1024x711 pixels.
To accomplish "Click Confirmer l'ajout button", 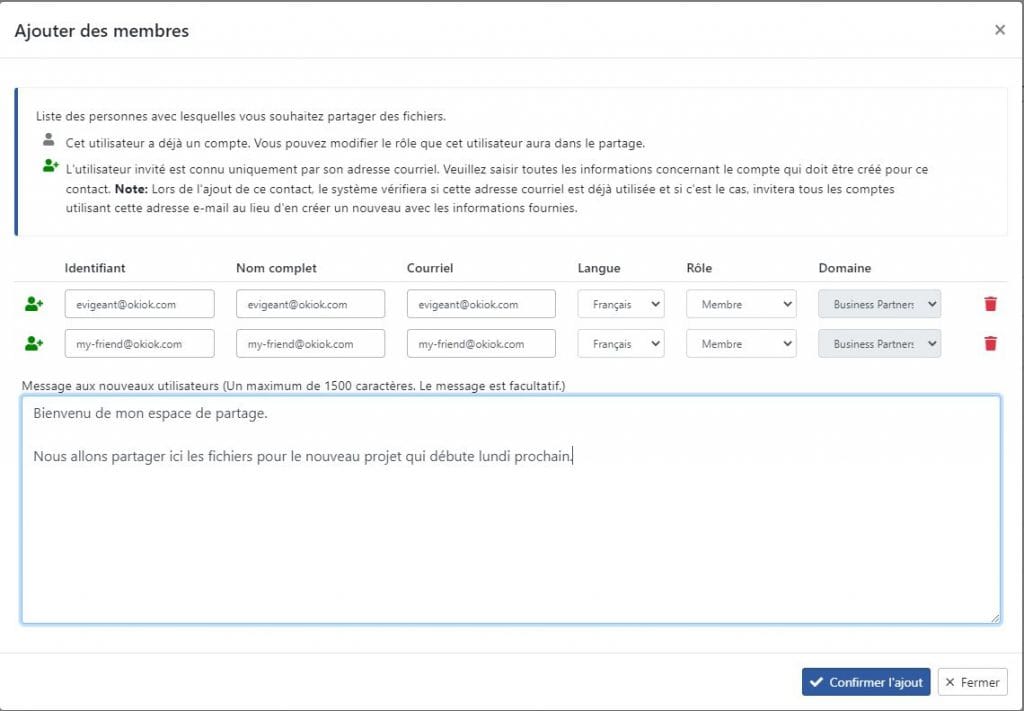I will pyautogui.click(x=866, y=682).
